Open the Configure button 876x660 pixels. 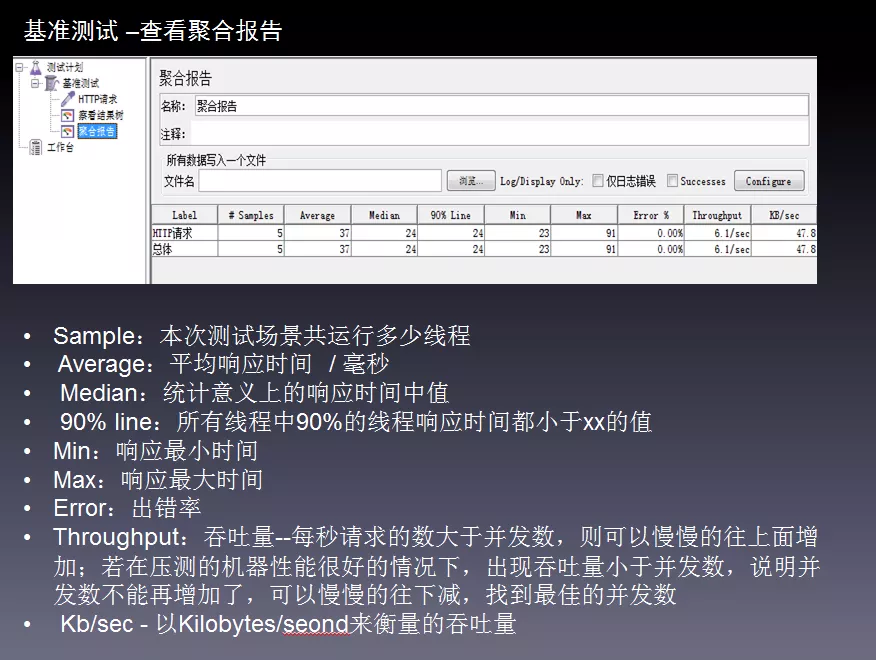[769, 181]
